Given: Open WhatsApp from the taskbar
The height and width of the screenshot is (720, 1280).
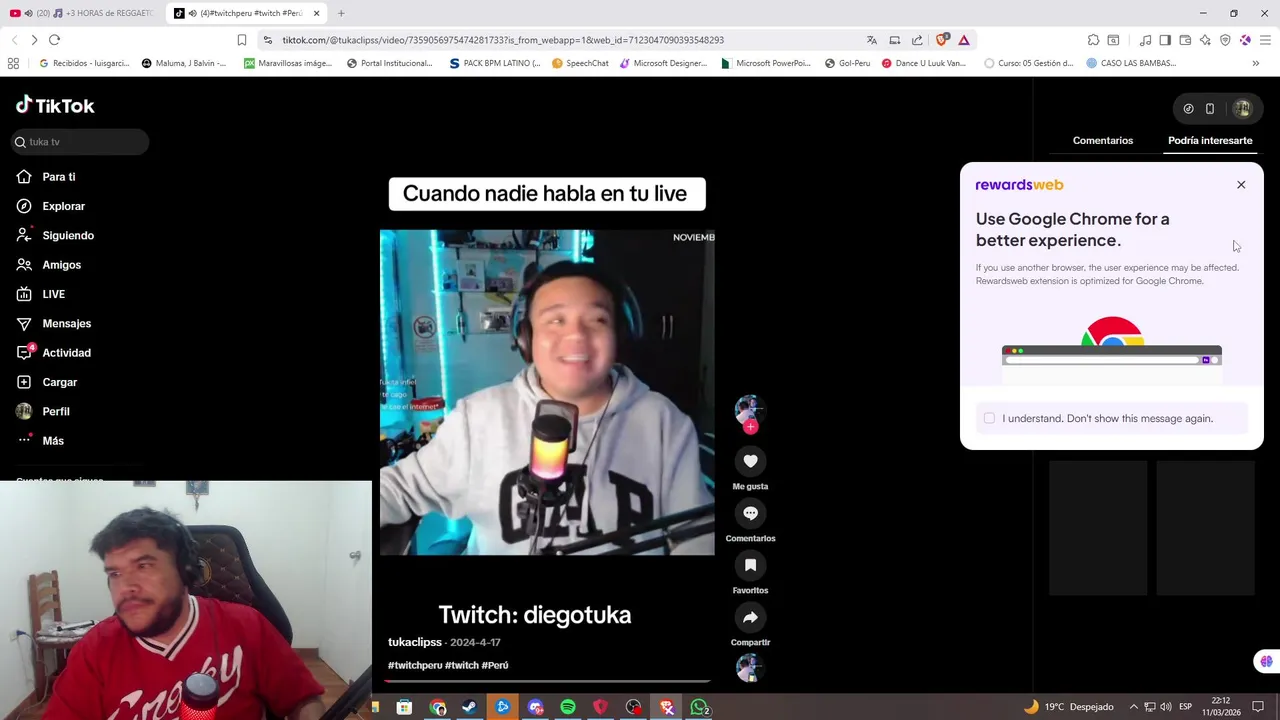Looking at the screenshot, I should tap(699, 708).
